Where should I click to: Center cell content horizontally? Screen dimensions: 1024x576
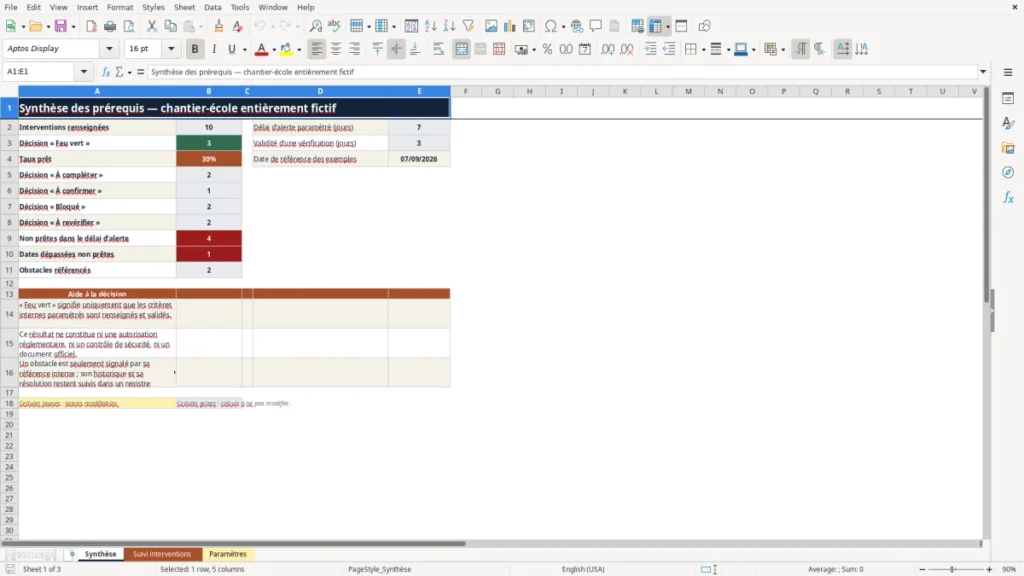click(x=336, y=49)
